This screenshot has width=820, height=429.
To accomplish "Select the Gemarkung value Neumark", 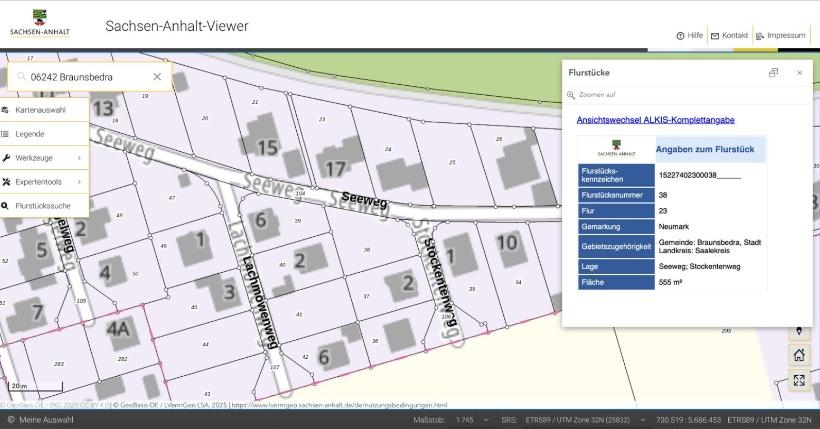I will 674,227.
